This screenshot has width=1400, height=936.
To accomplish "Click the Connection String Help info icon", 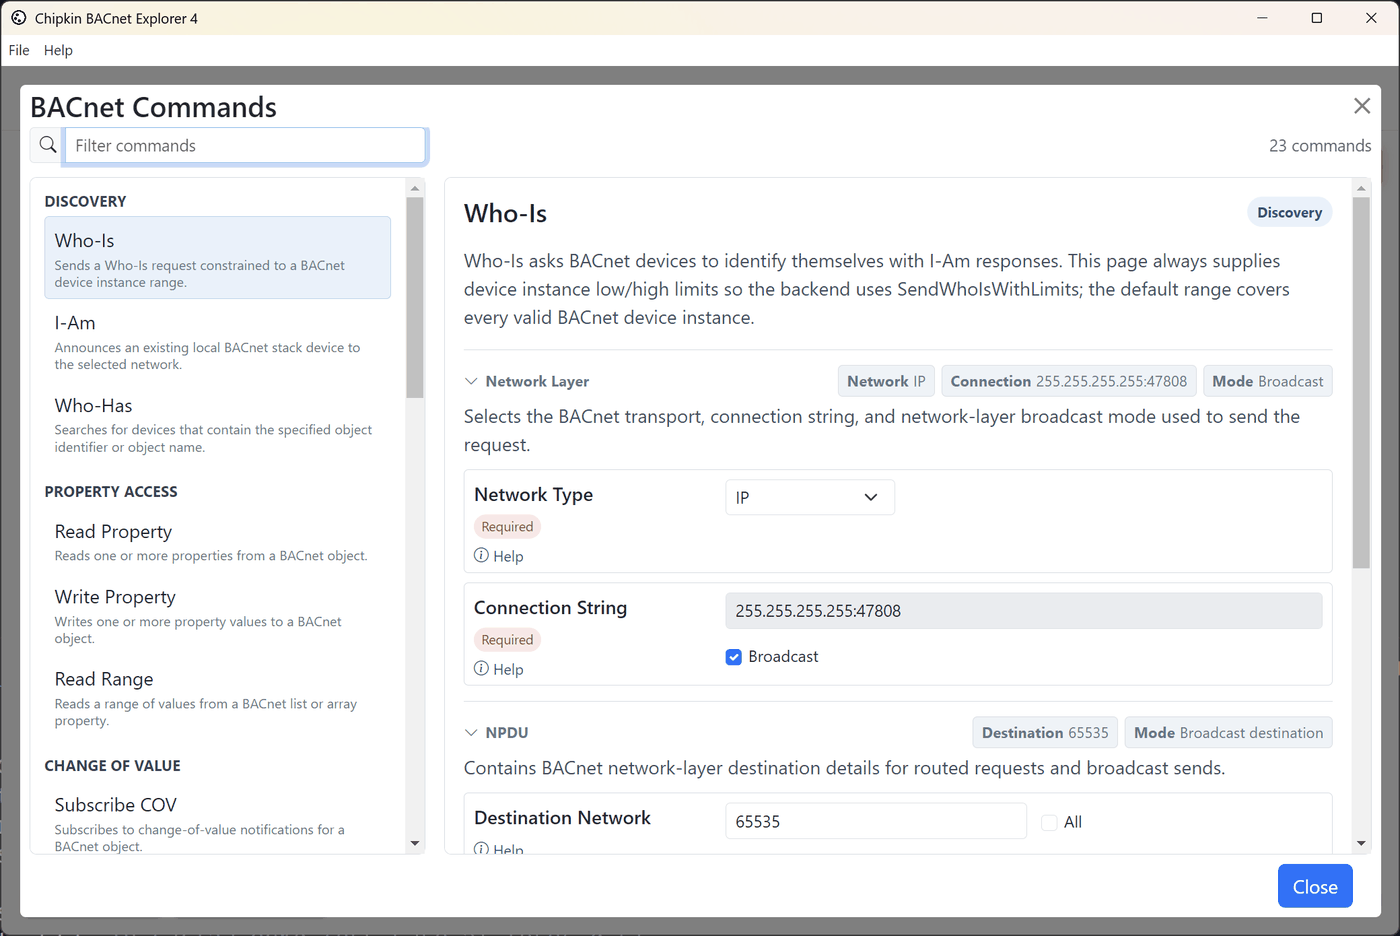I will click(481, 668).
